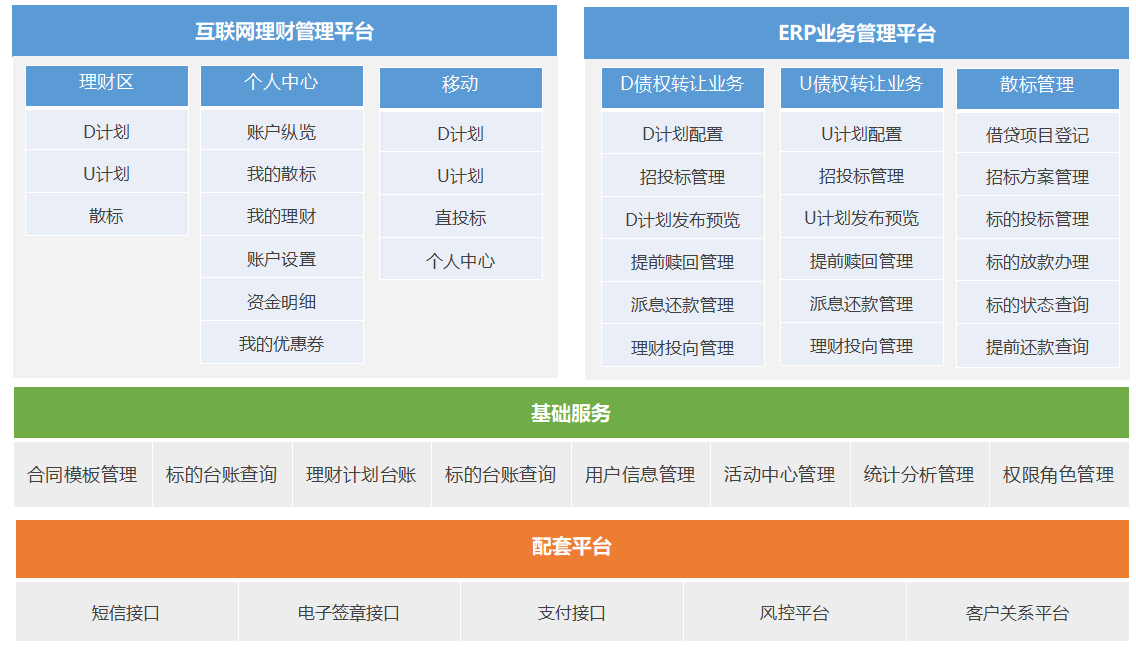
Task: Click the 互联网理财管理平台 header
Action: click(284, 31)
